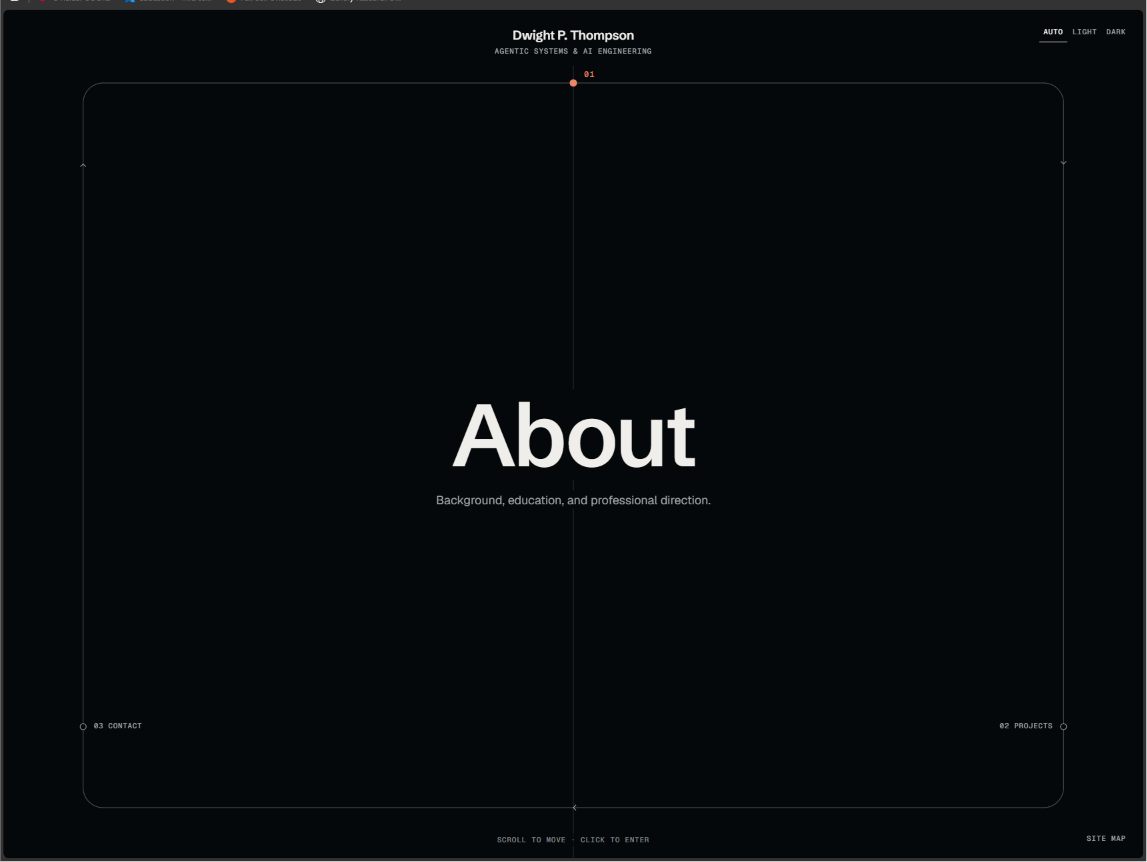Click the Dwight P. Thompson title
Viewport: 1147px width, 862px height.
(x=573, y=35)
